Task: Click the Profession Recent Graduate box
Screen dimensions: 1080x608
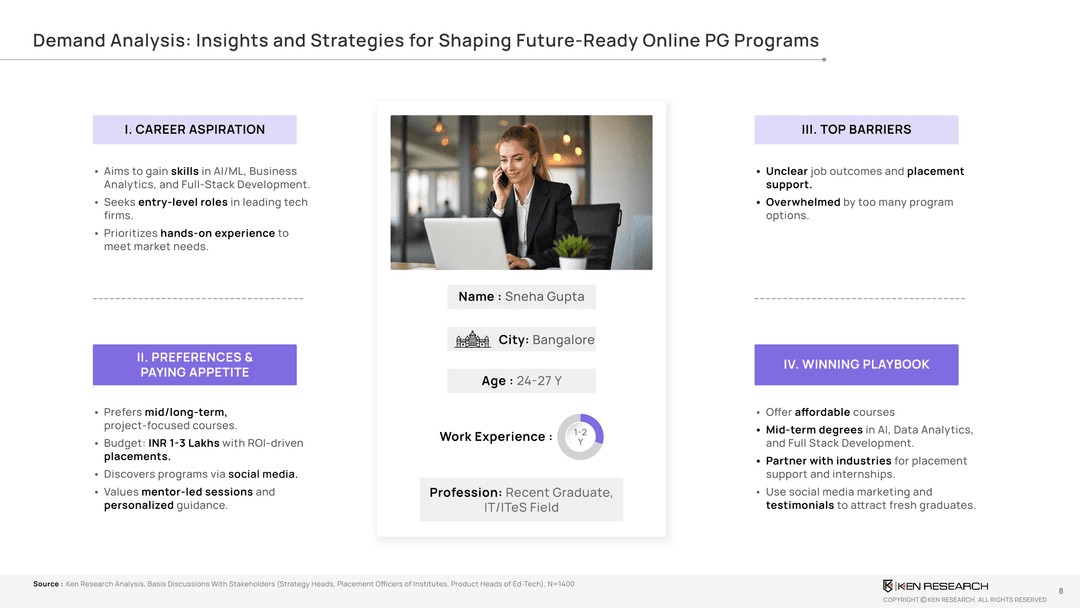Action: coord(521,500)
